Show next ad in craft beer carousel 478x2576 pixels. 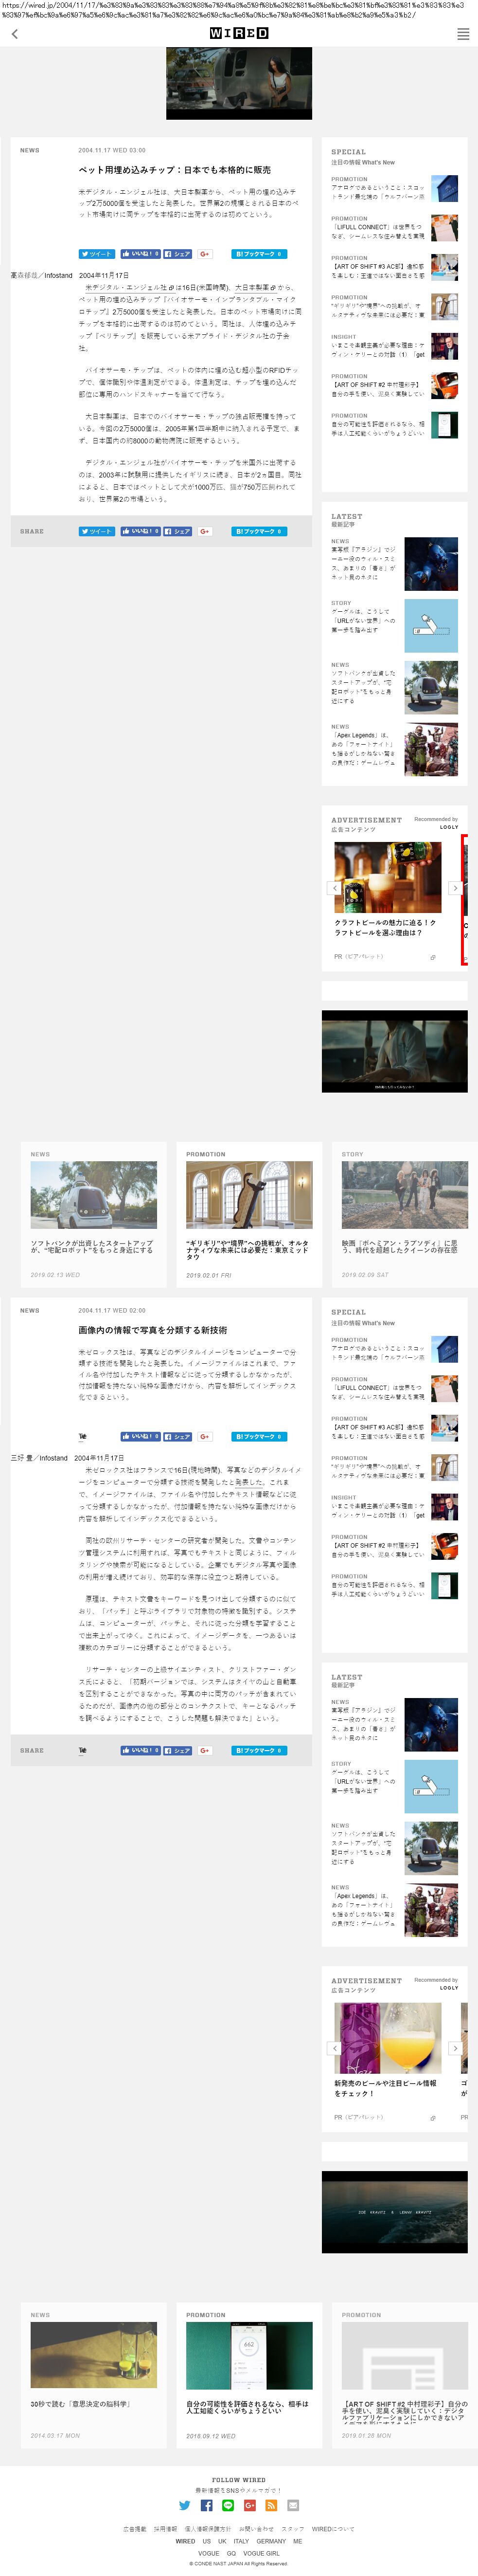point(455,887)
